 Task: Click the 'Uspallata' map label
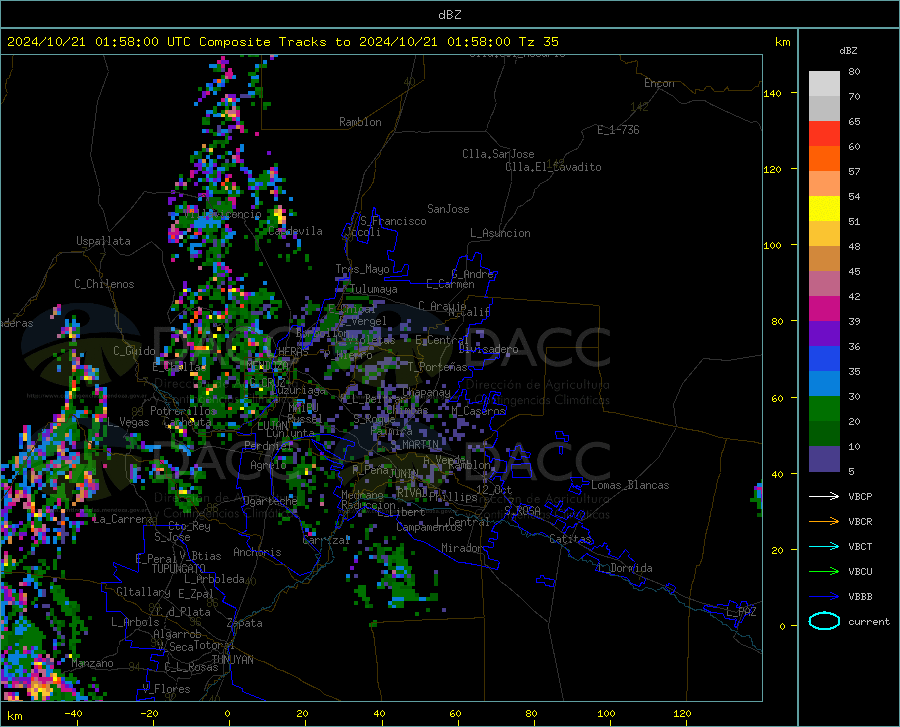(103, 241)
